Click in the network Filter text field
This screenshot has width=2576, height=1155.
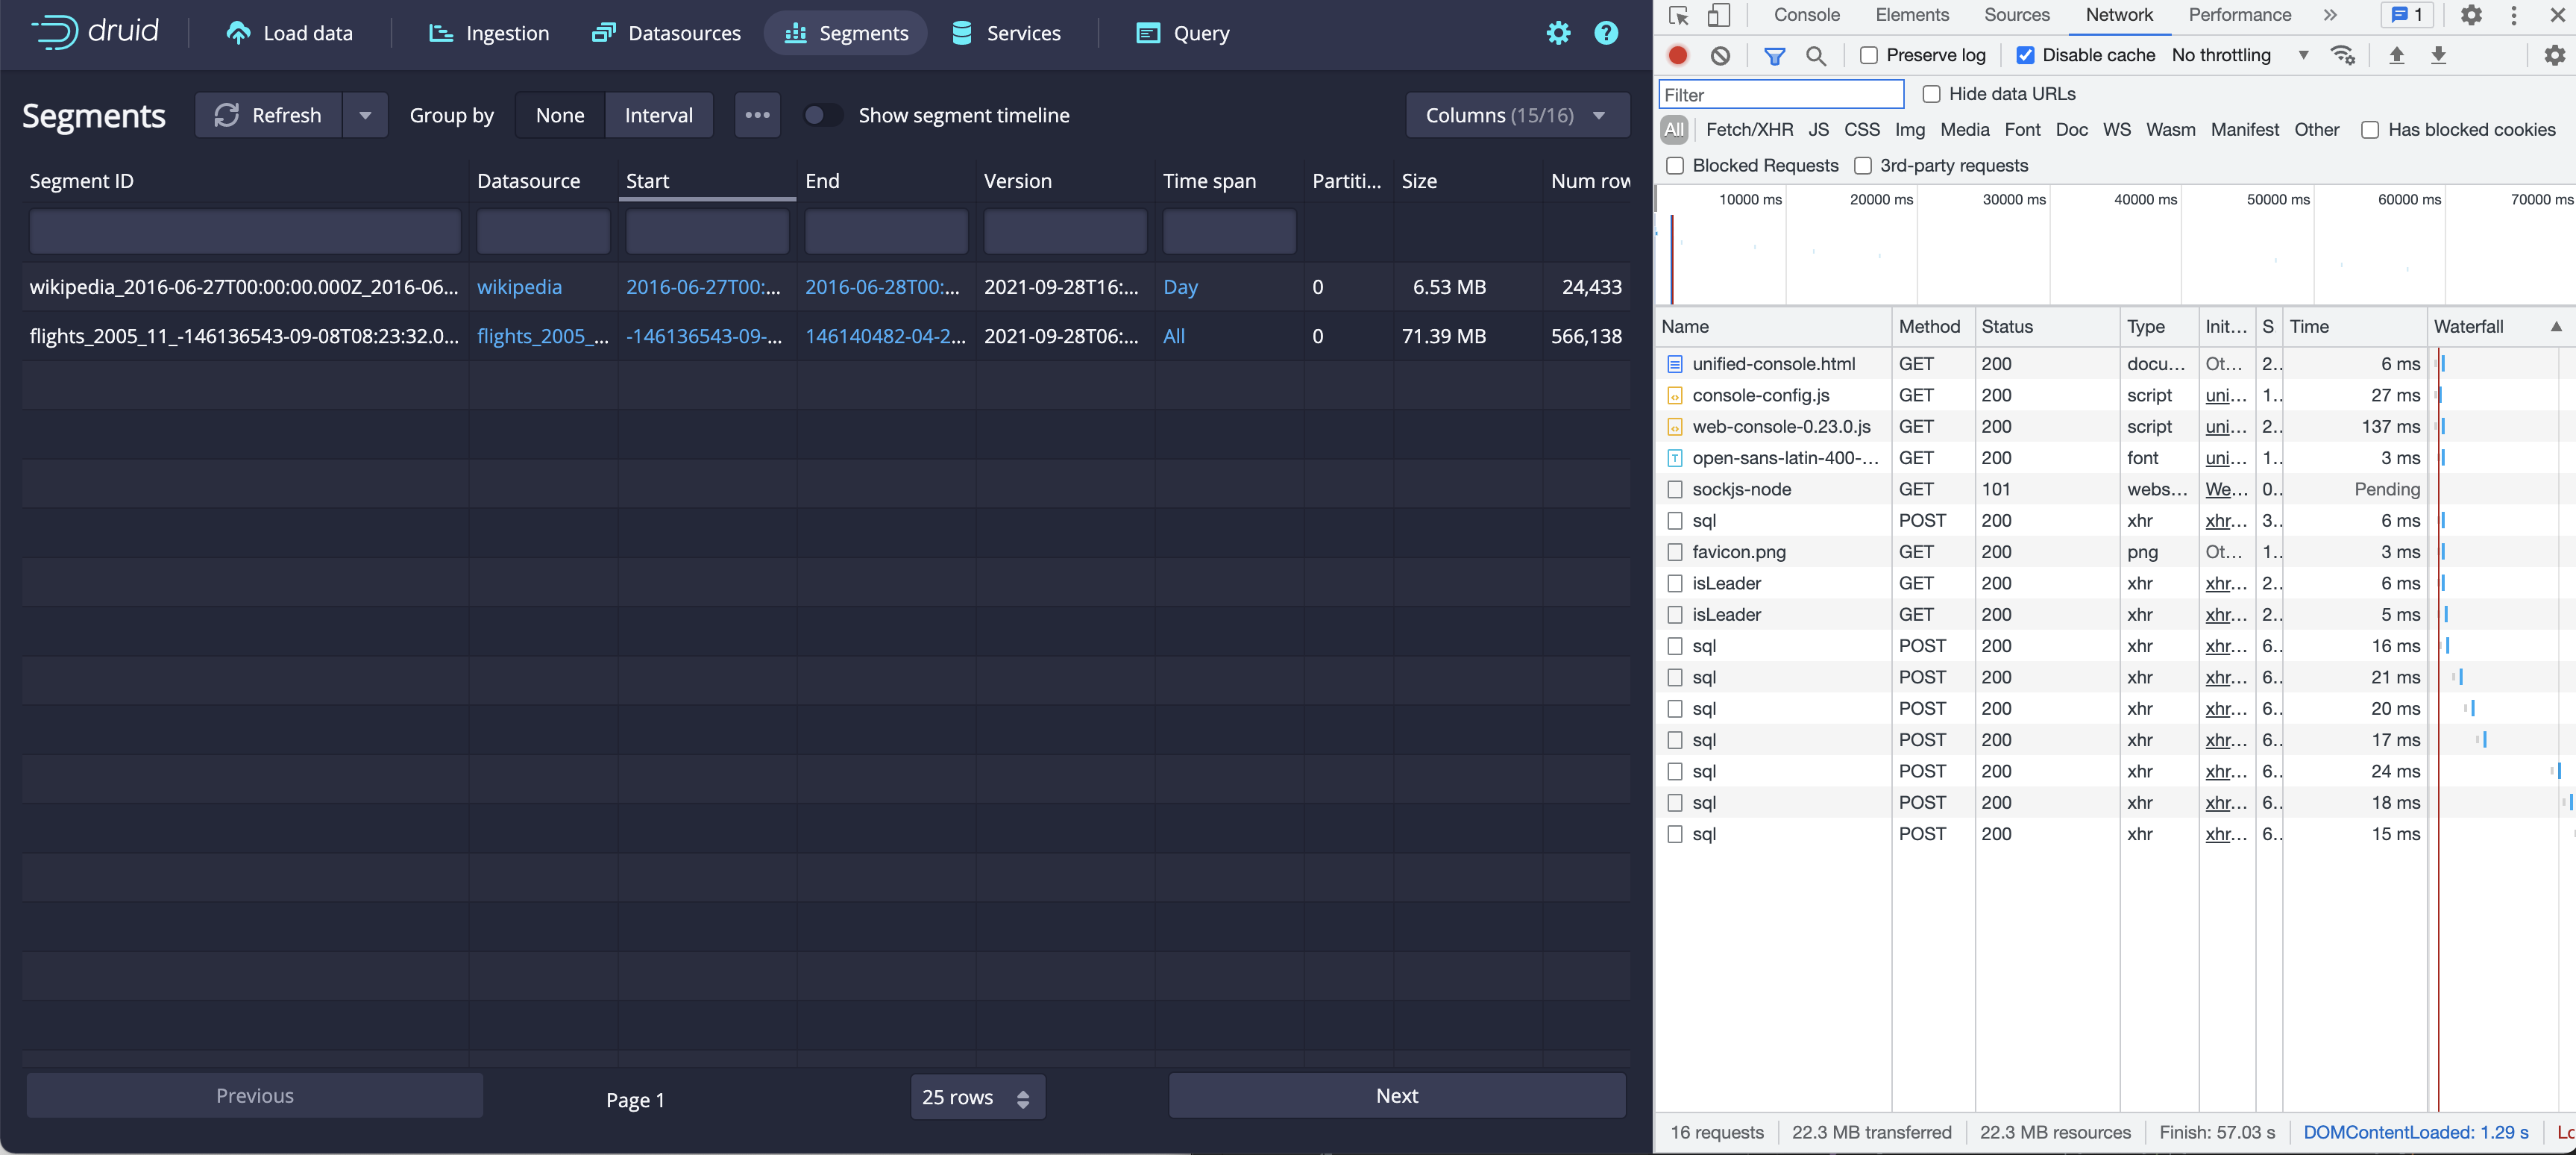pyautogui.click(x=1780, y=95)
